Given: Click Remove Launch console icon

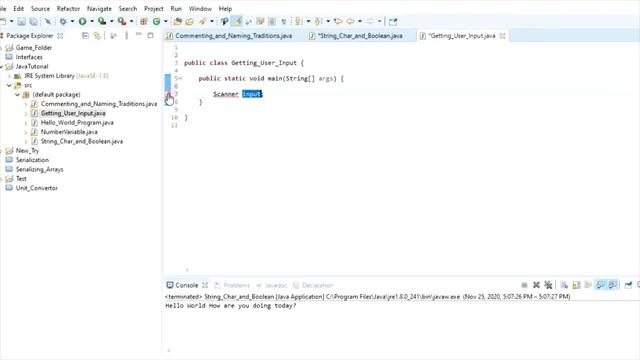Looking at the screenshot, I should (x=536, y=285).
